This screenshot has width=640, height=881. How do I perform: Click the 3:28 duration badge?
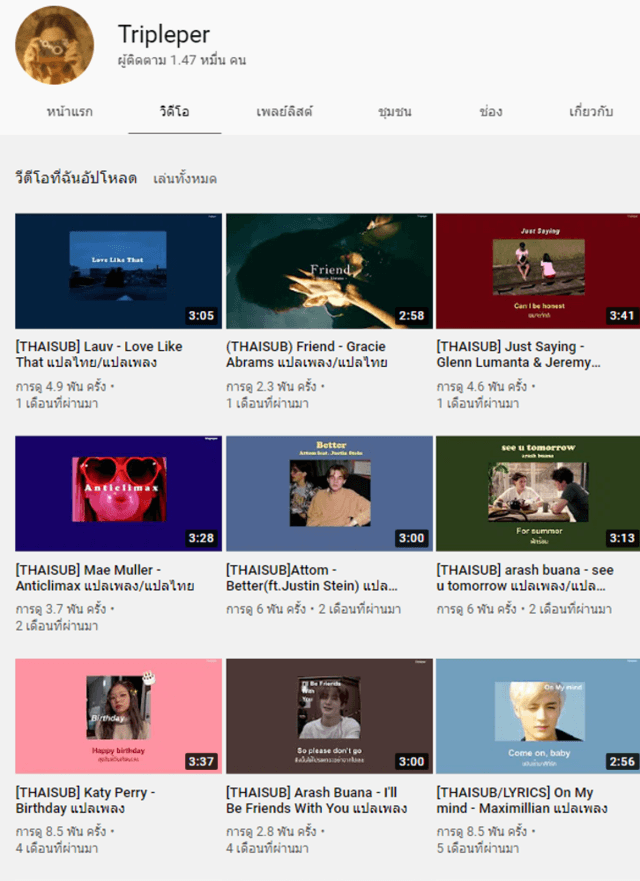201,538
